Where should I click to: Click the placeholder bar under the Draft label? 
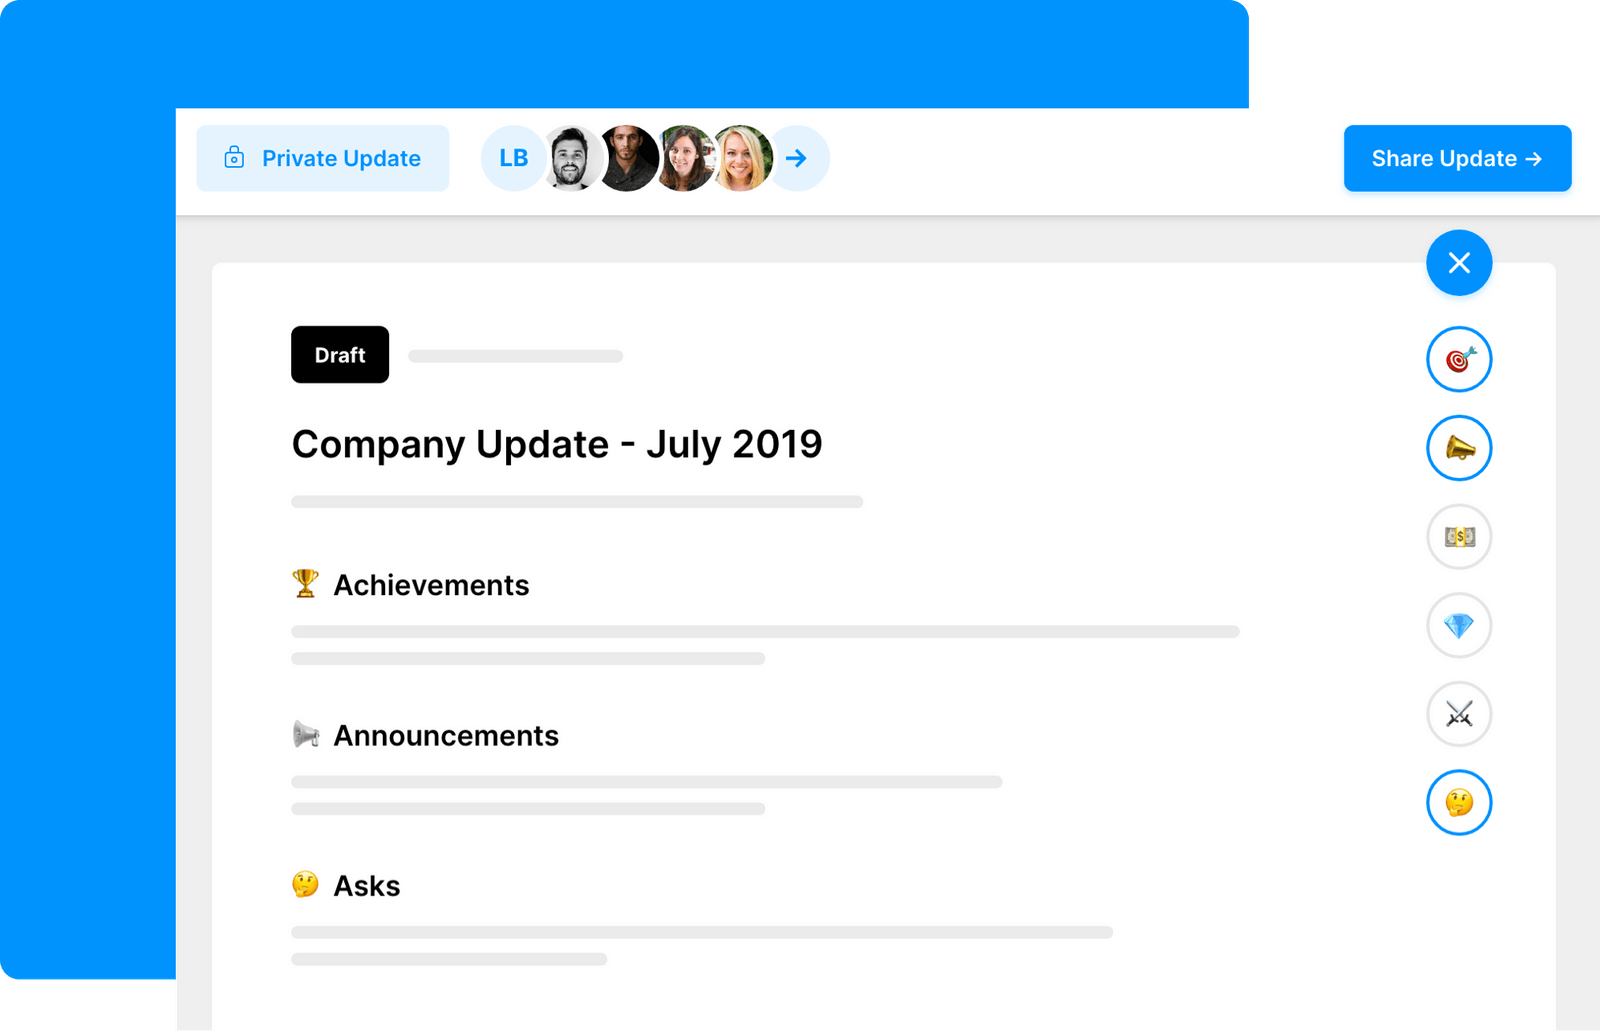point(515,356)
